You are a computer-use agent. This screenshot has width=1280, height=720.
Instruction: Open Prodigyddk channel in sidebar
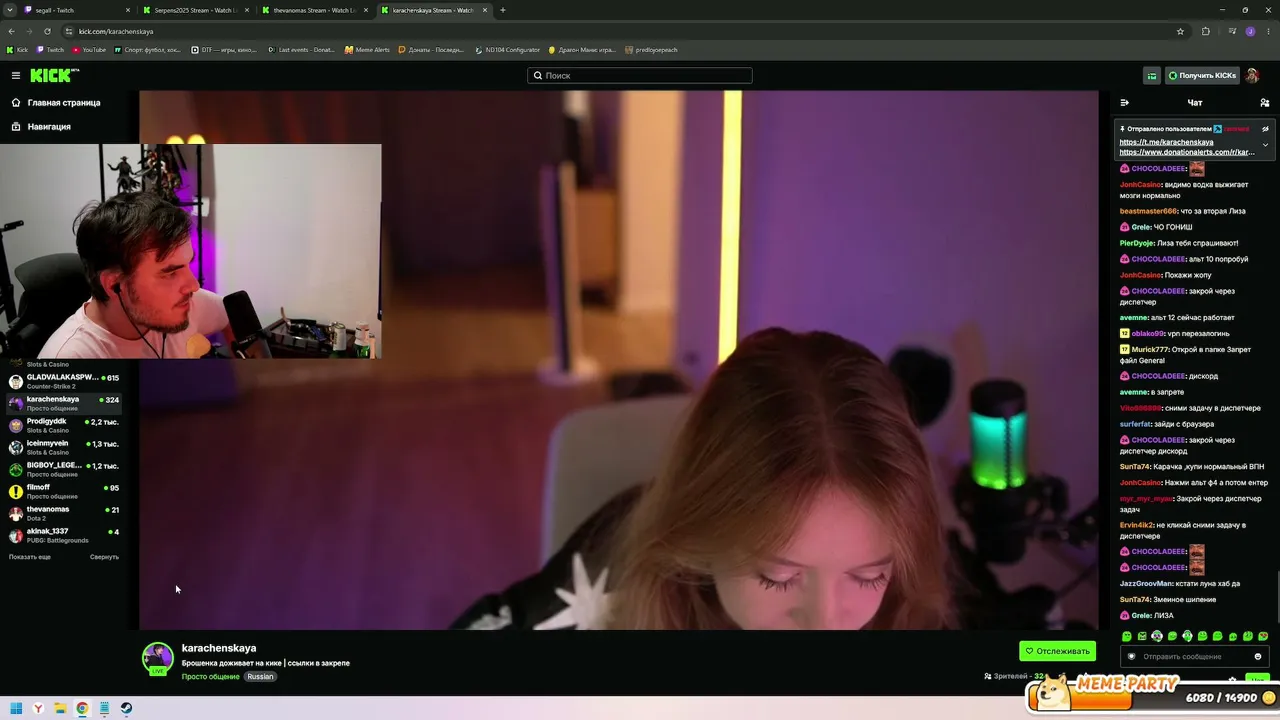64,425
